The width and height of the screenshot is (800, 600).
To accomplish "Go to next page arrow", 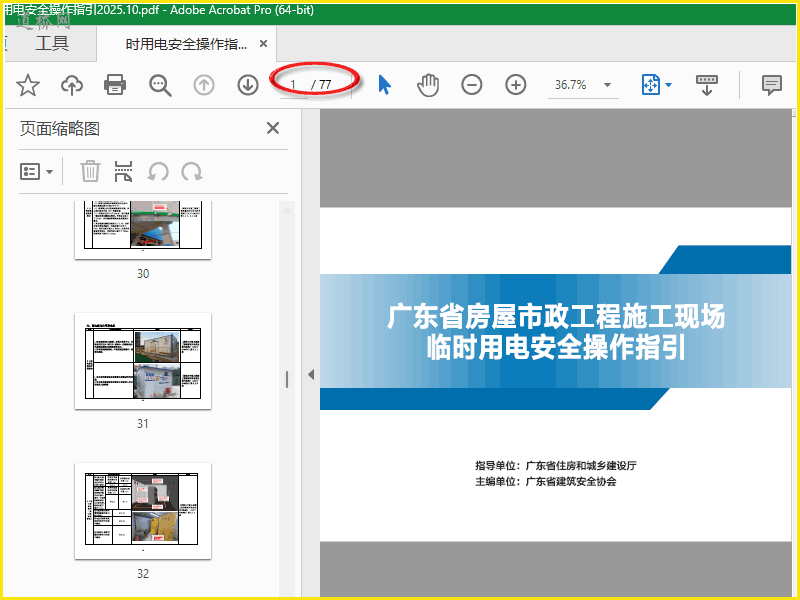I will click(248, 85).
